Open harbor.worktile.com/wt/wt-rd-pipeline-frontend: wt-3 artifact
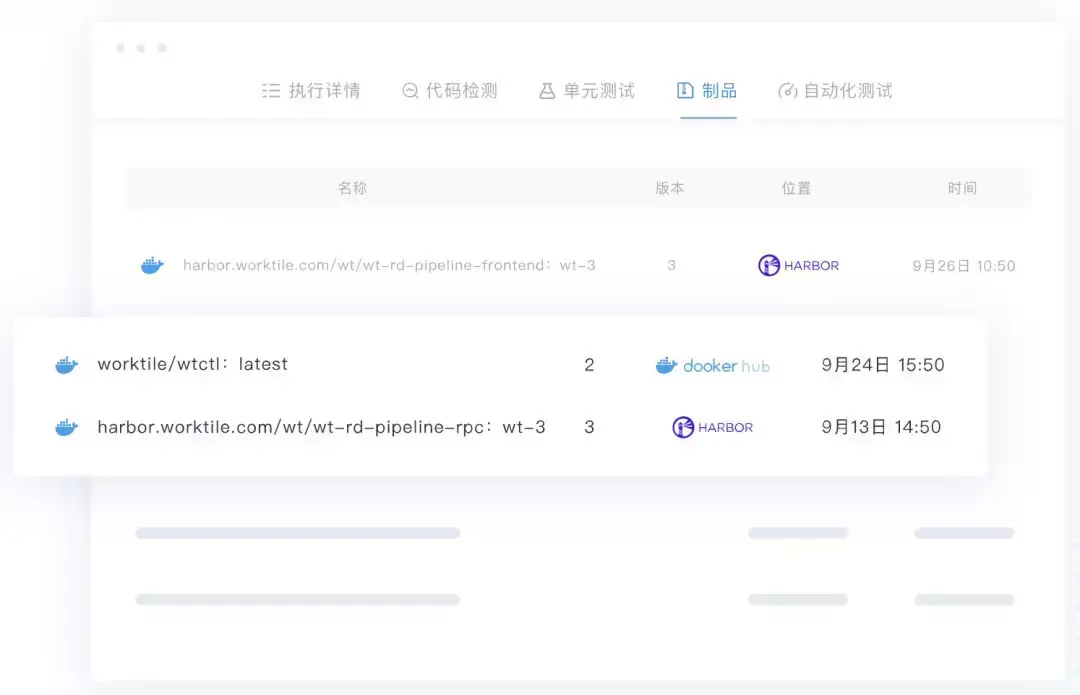The width and height of the screenshot is (1080, 695). [389, 265]
